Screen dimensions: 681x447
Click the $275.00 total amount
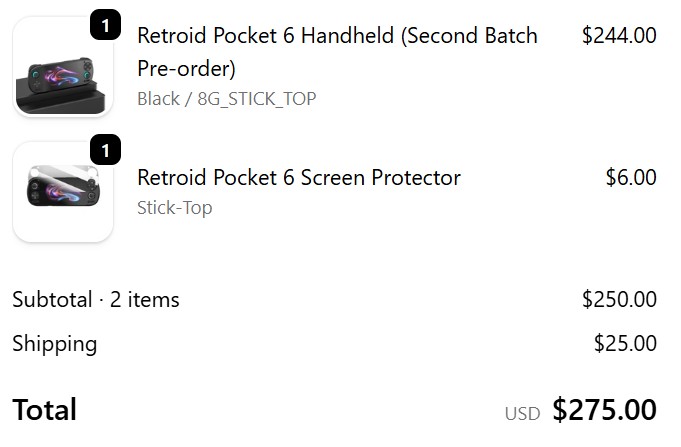604,410
